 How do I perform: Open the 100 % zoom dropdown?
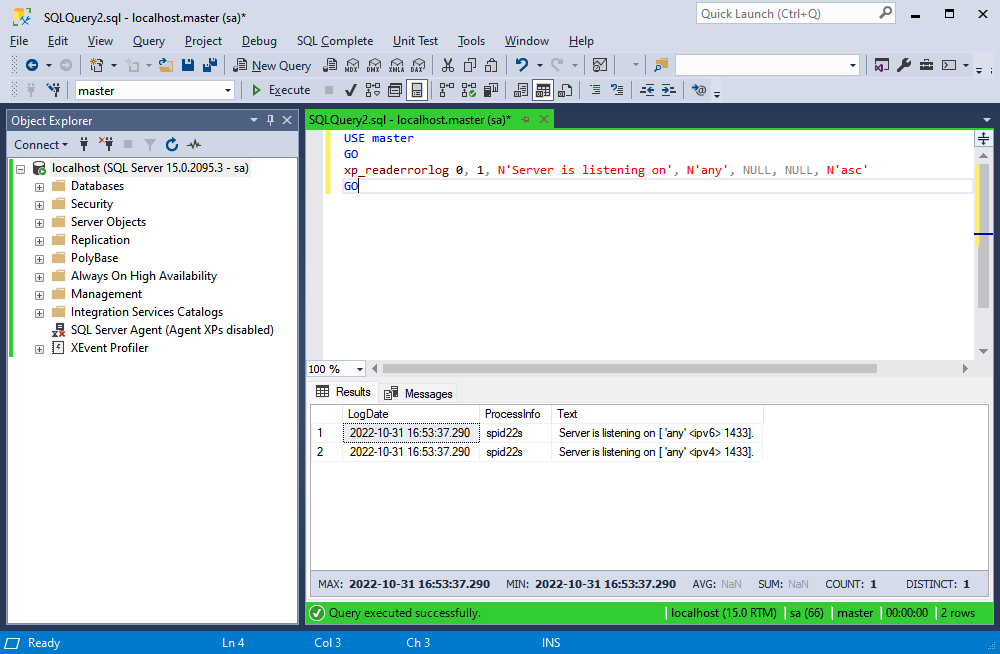pos(360,369)
